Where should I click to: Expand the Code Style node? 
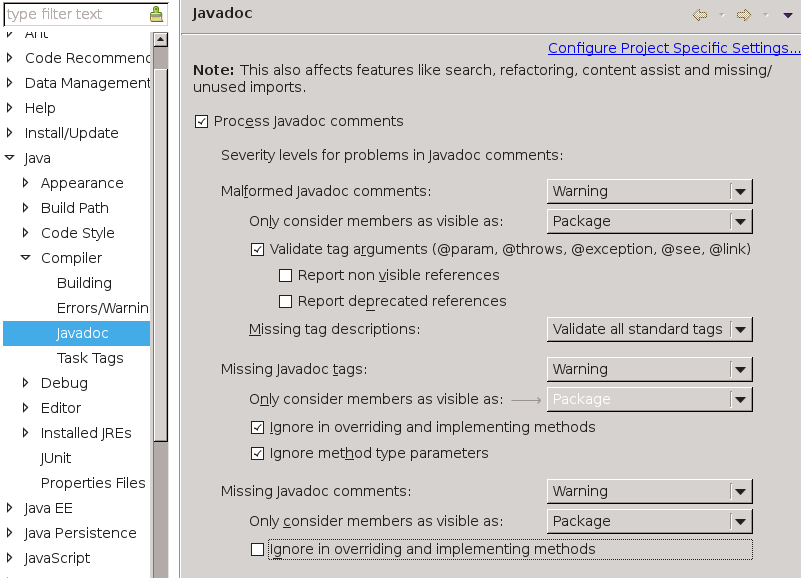point(26,233)
